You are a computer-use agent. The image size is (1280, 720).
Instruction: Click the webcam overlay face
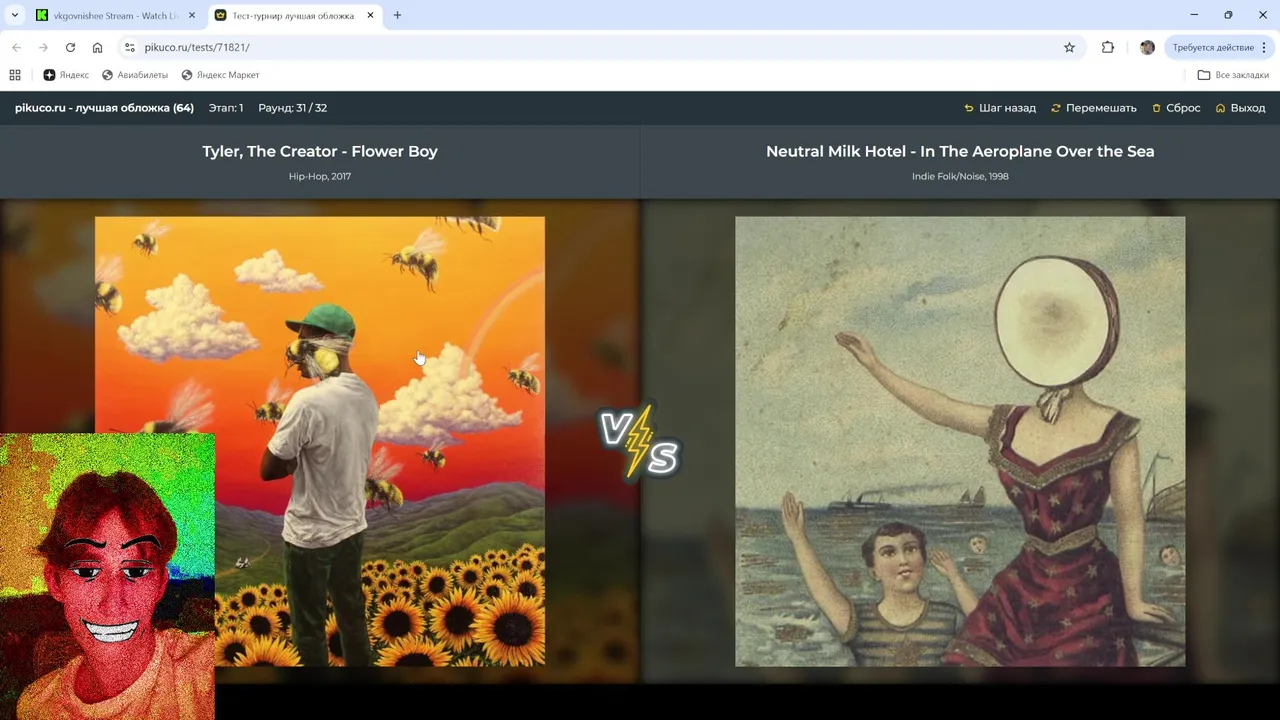(107, 576)
